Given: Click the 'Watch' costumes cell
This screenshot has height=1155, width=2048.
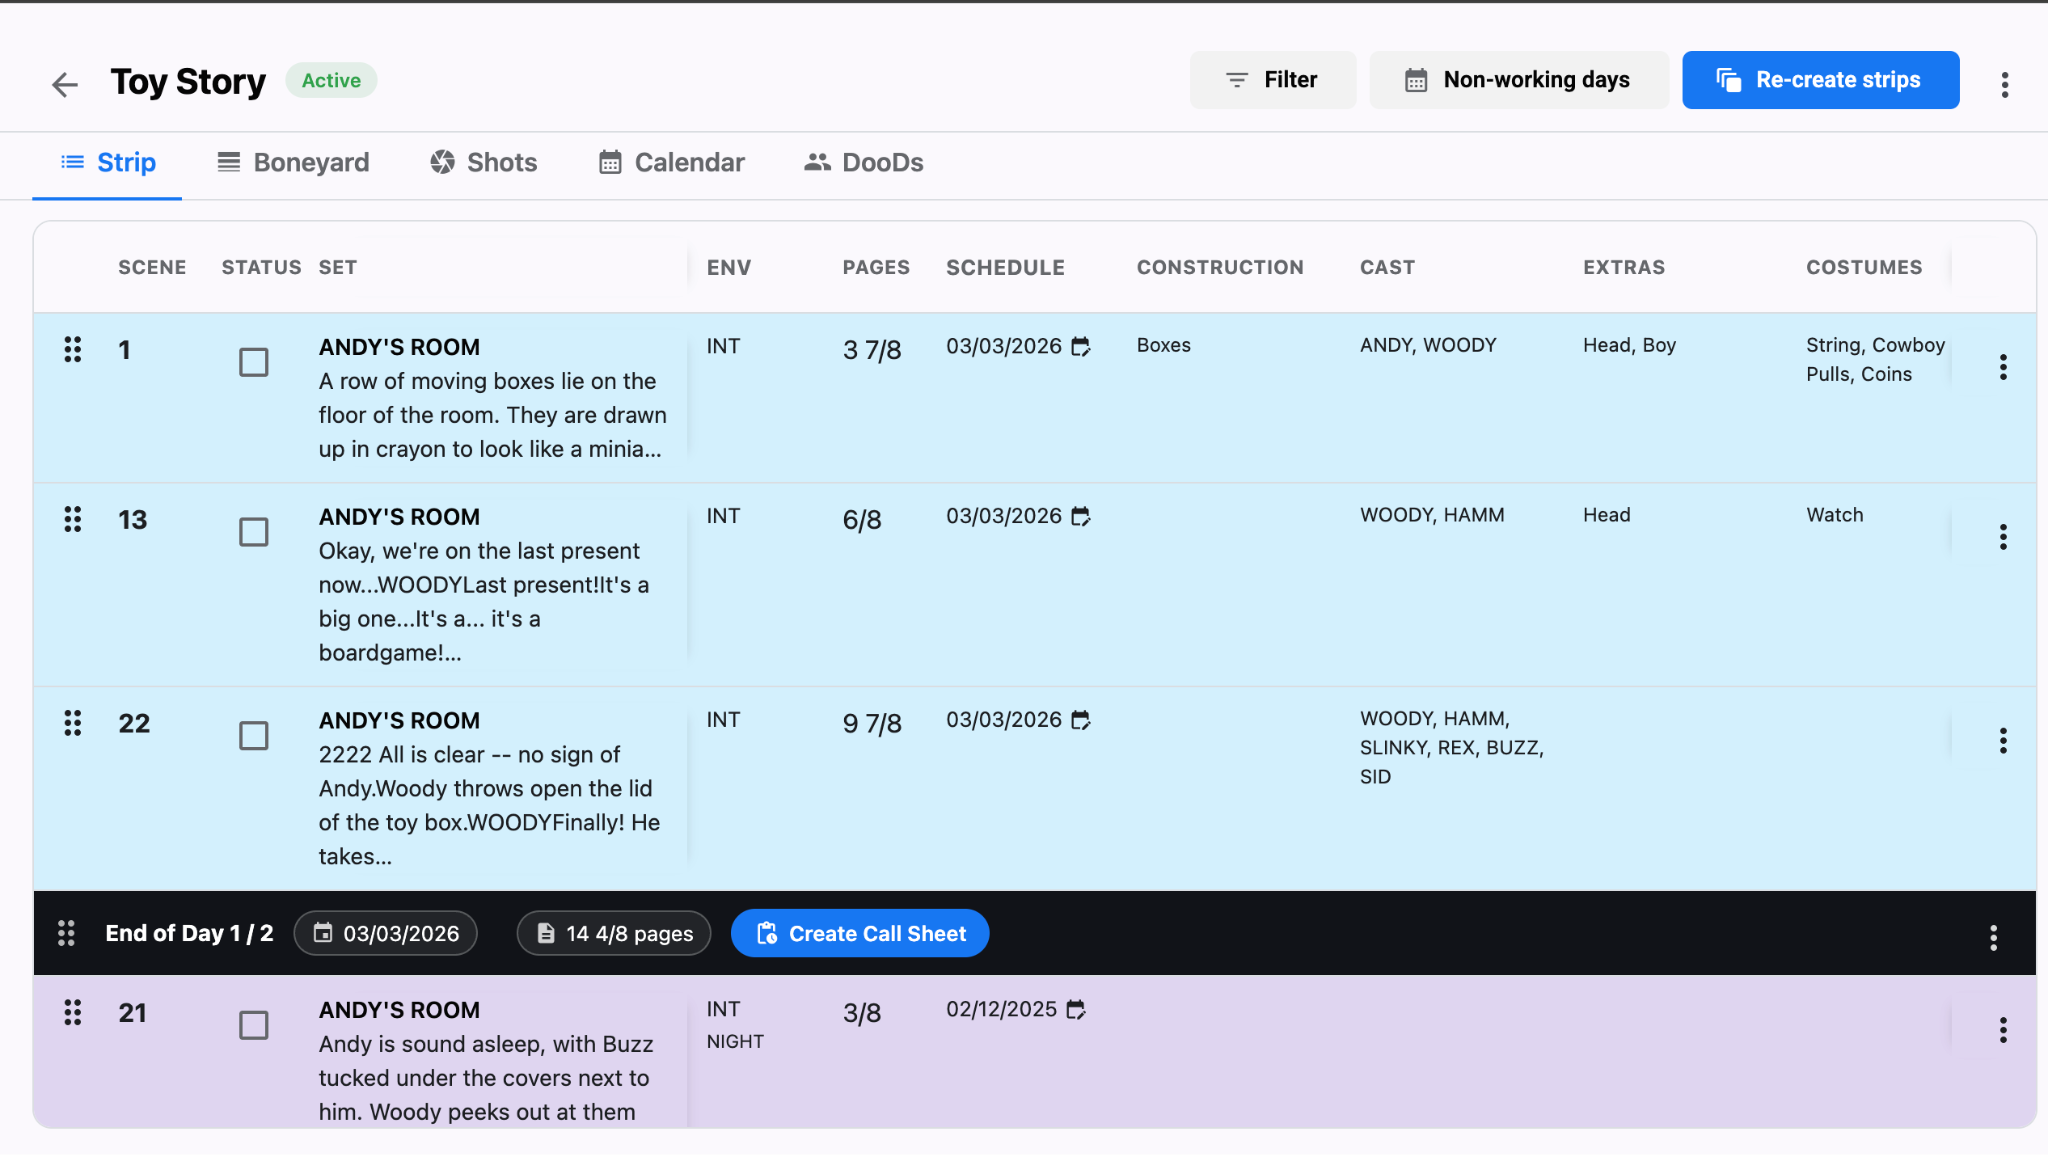Looking at the screenshot, I should (x=1835, y=515).
